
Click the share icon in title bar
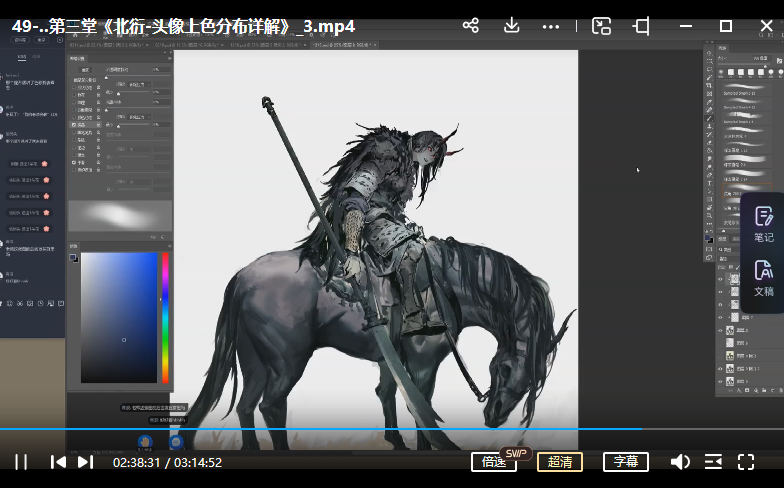471,26
